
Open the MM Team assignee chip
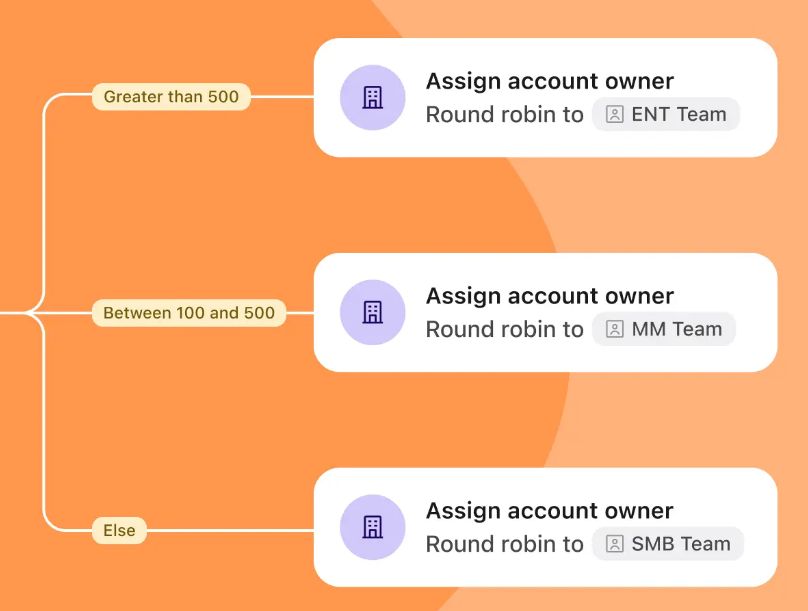click(x=664, y=329)
